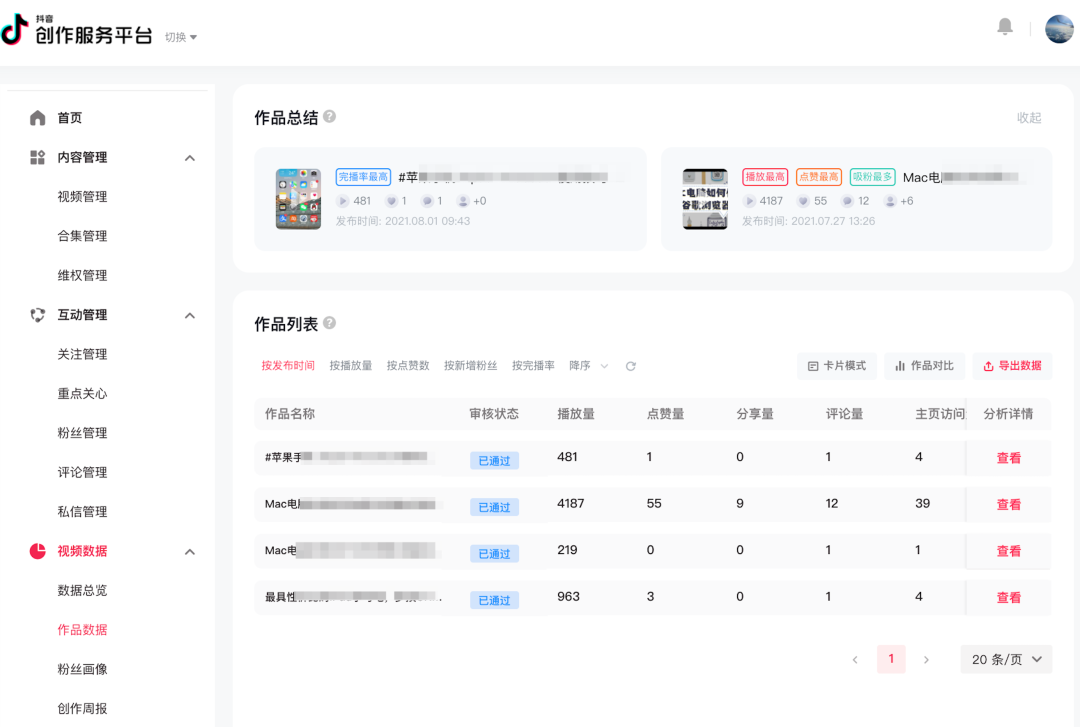1080x727 pixels.
Task: Collapse the 内容管理 sidebar section
Action: (x=190, y=158)
